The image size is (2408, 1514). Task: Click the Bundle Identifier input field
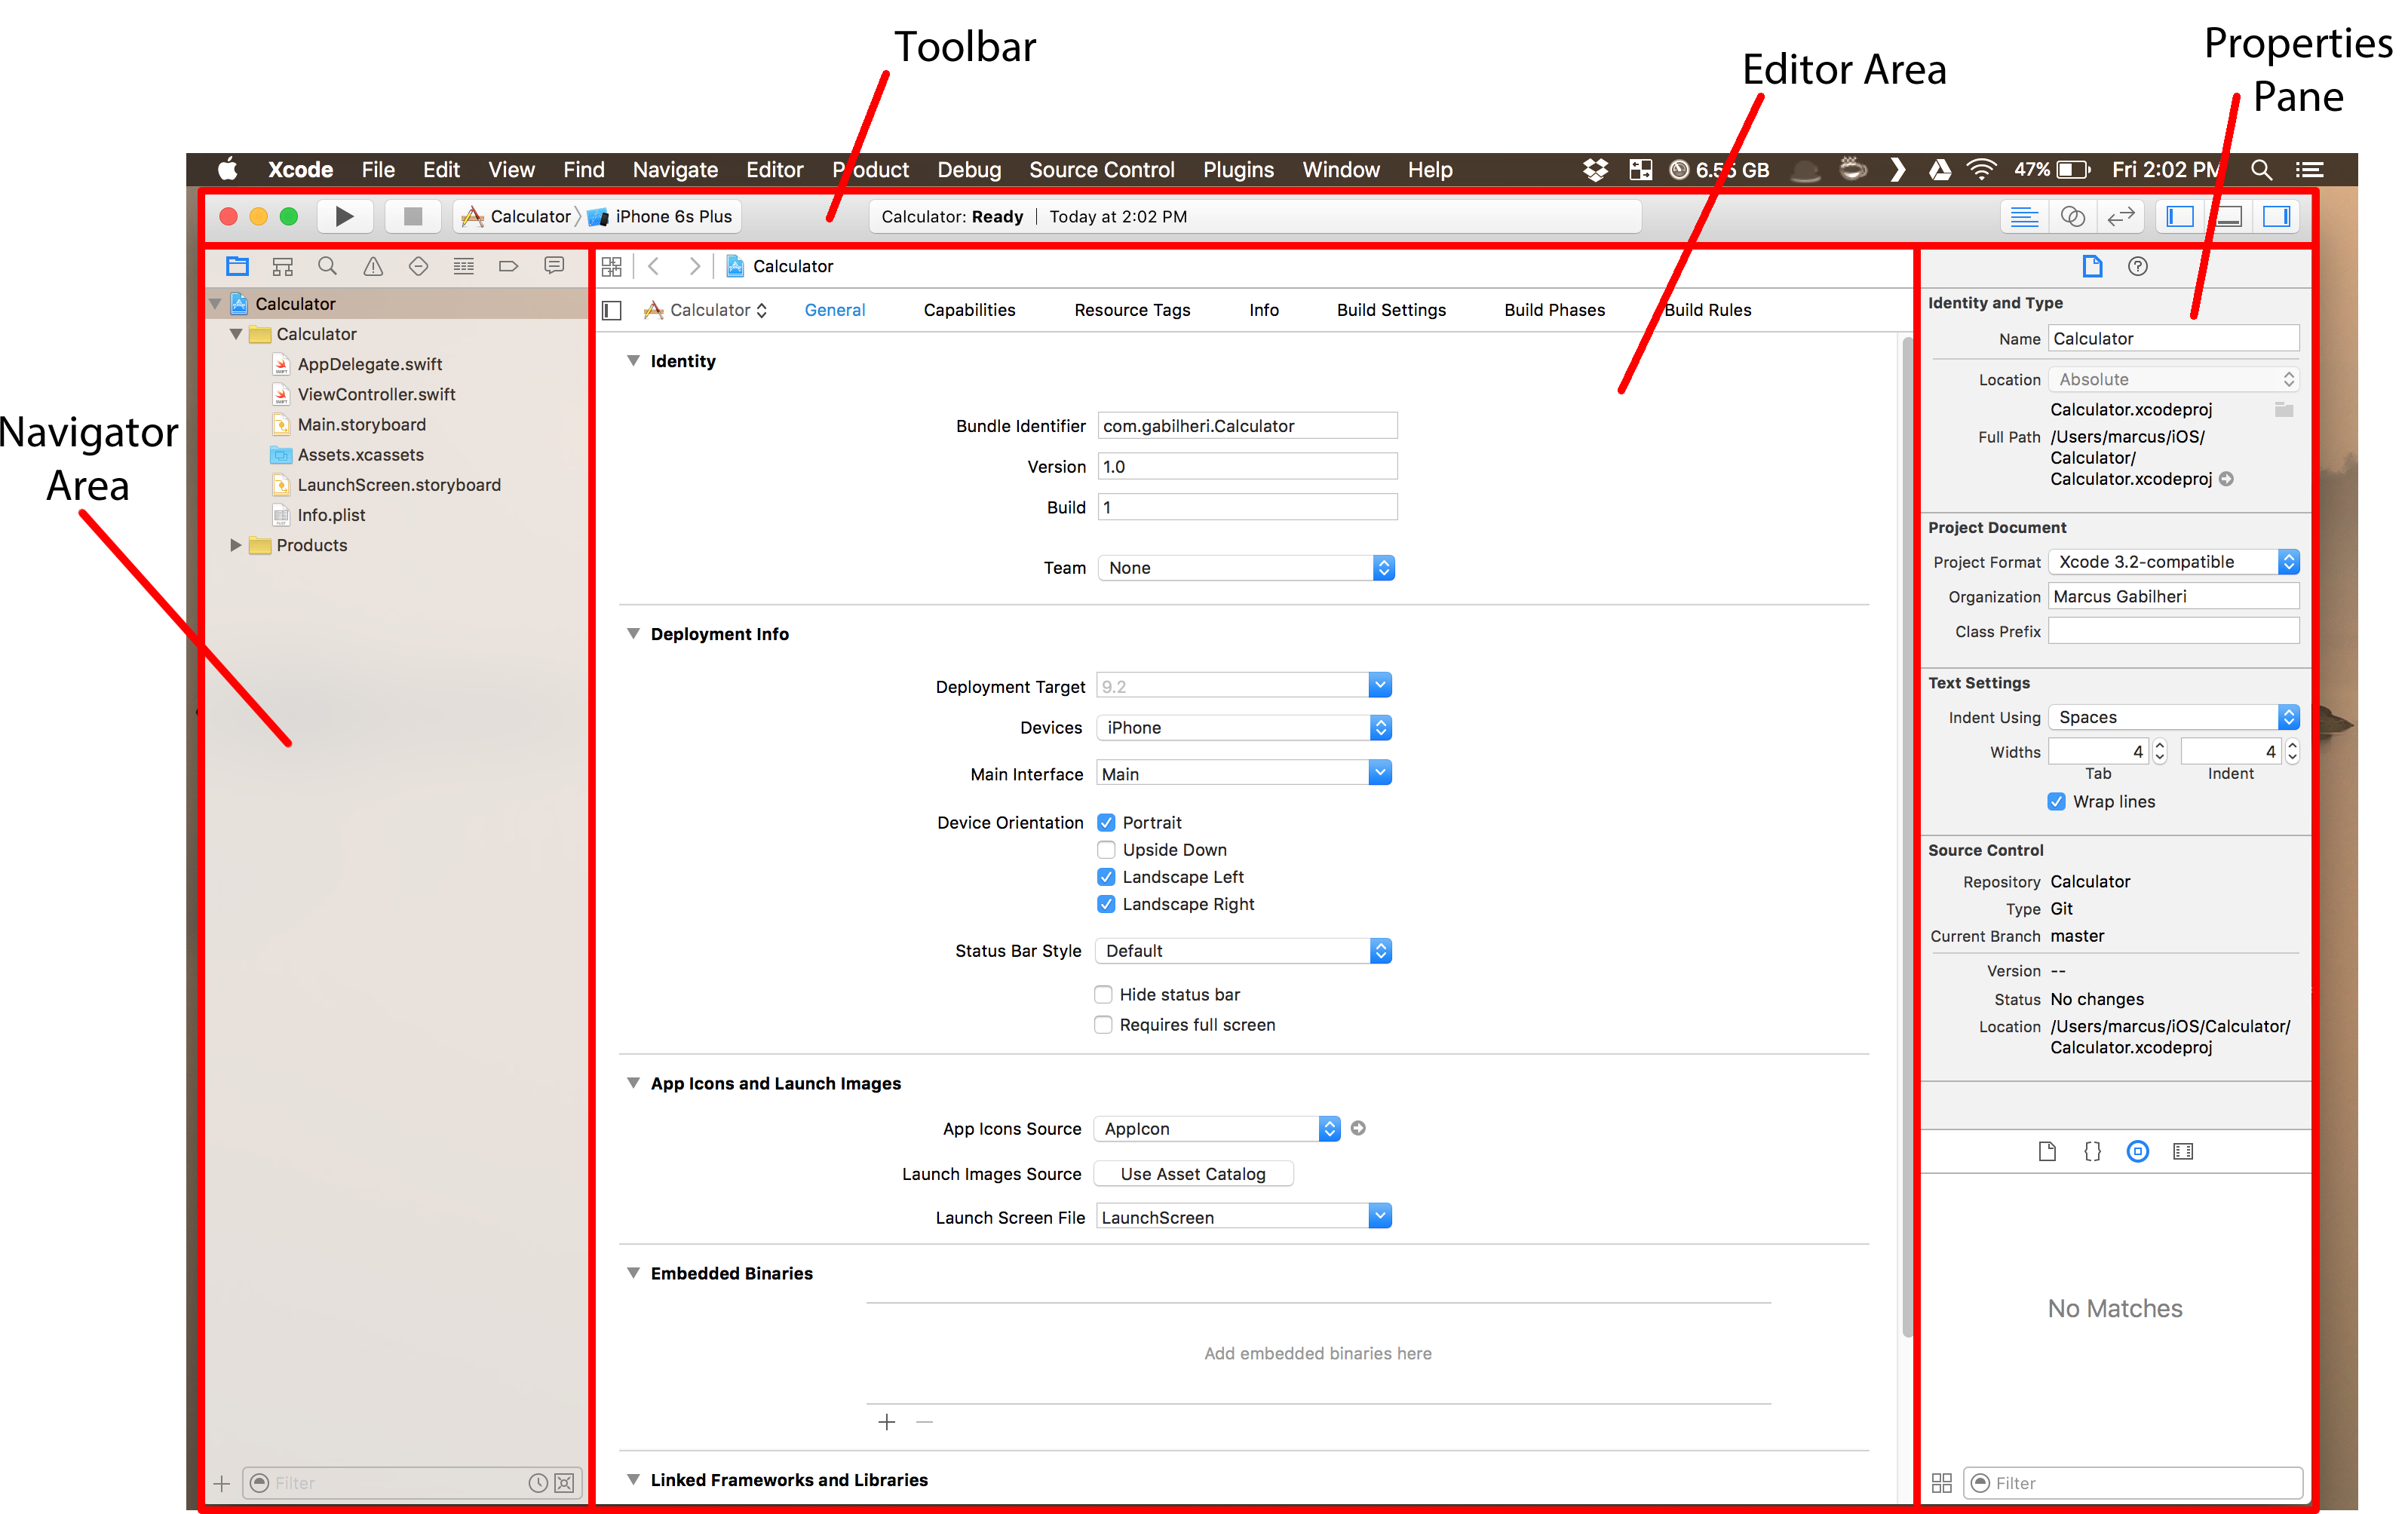point(1244,425)
